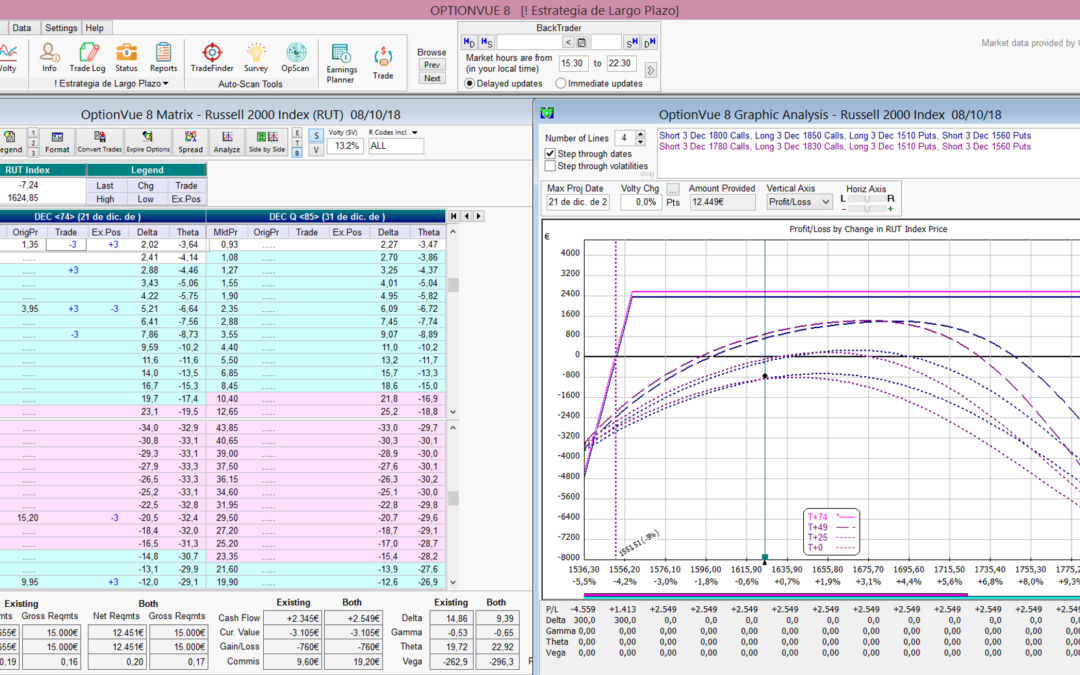
Task: Open the Volty chart tool
Action: pyautogui.click(x=8, y=57)
